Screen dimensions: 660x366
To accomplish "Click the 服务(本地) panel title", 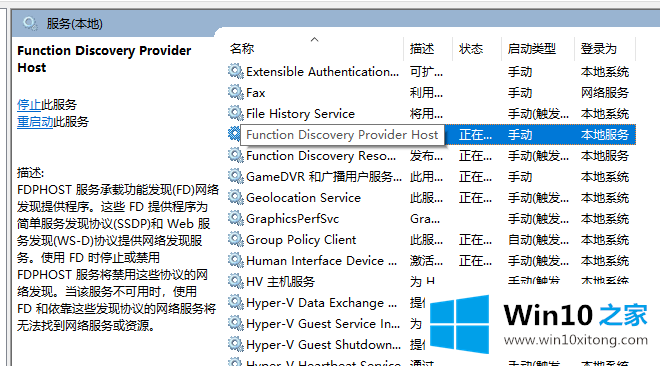I will (75, 24).
